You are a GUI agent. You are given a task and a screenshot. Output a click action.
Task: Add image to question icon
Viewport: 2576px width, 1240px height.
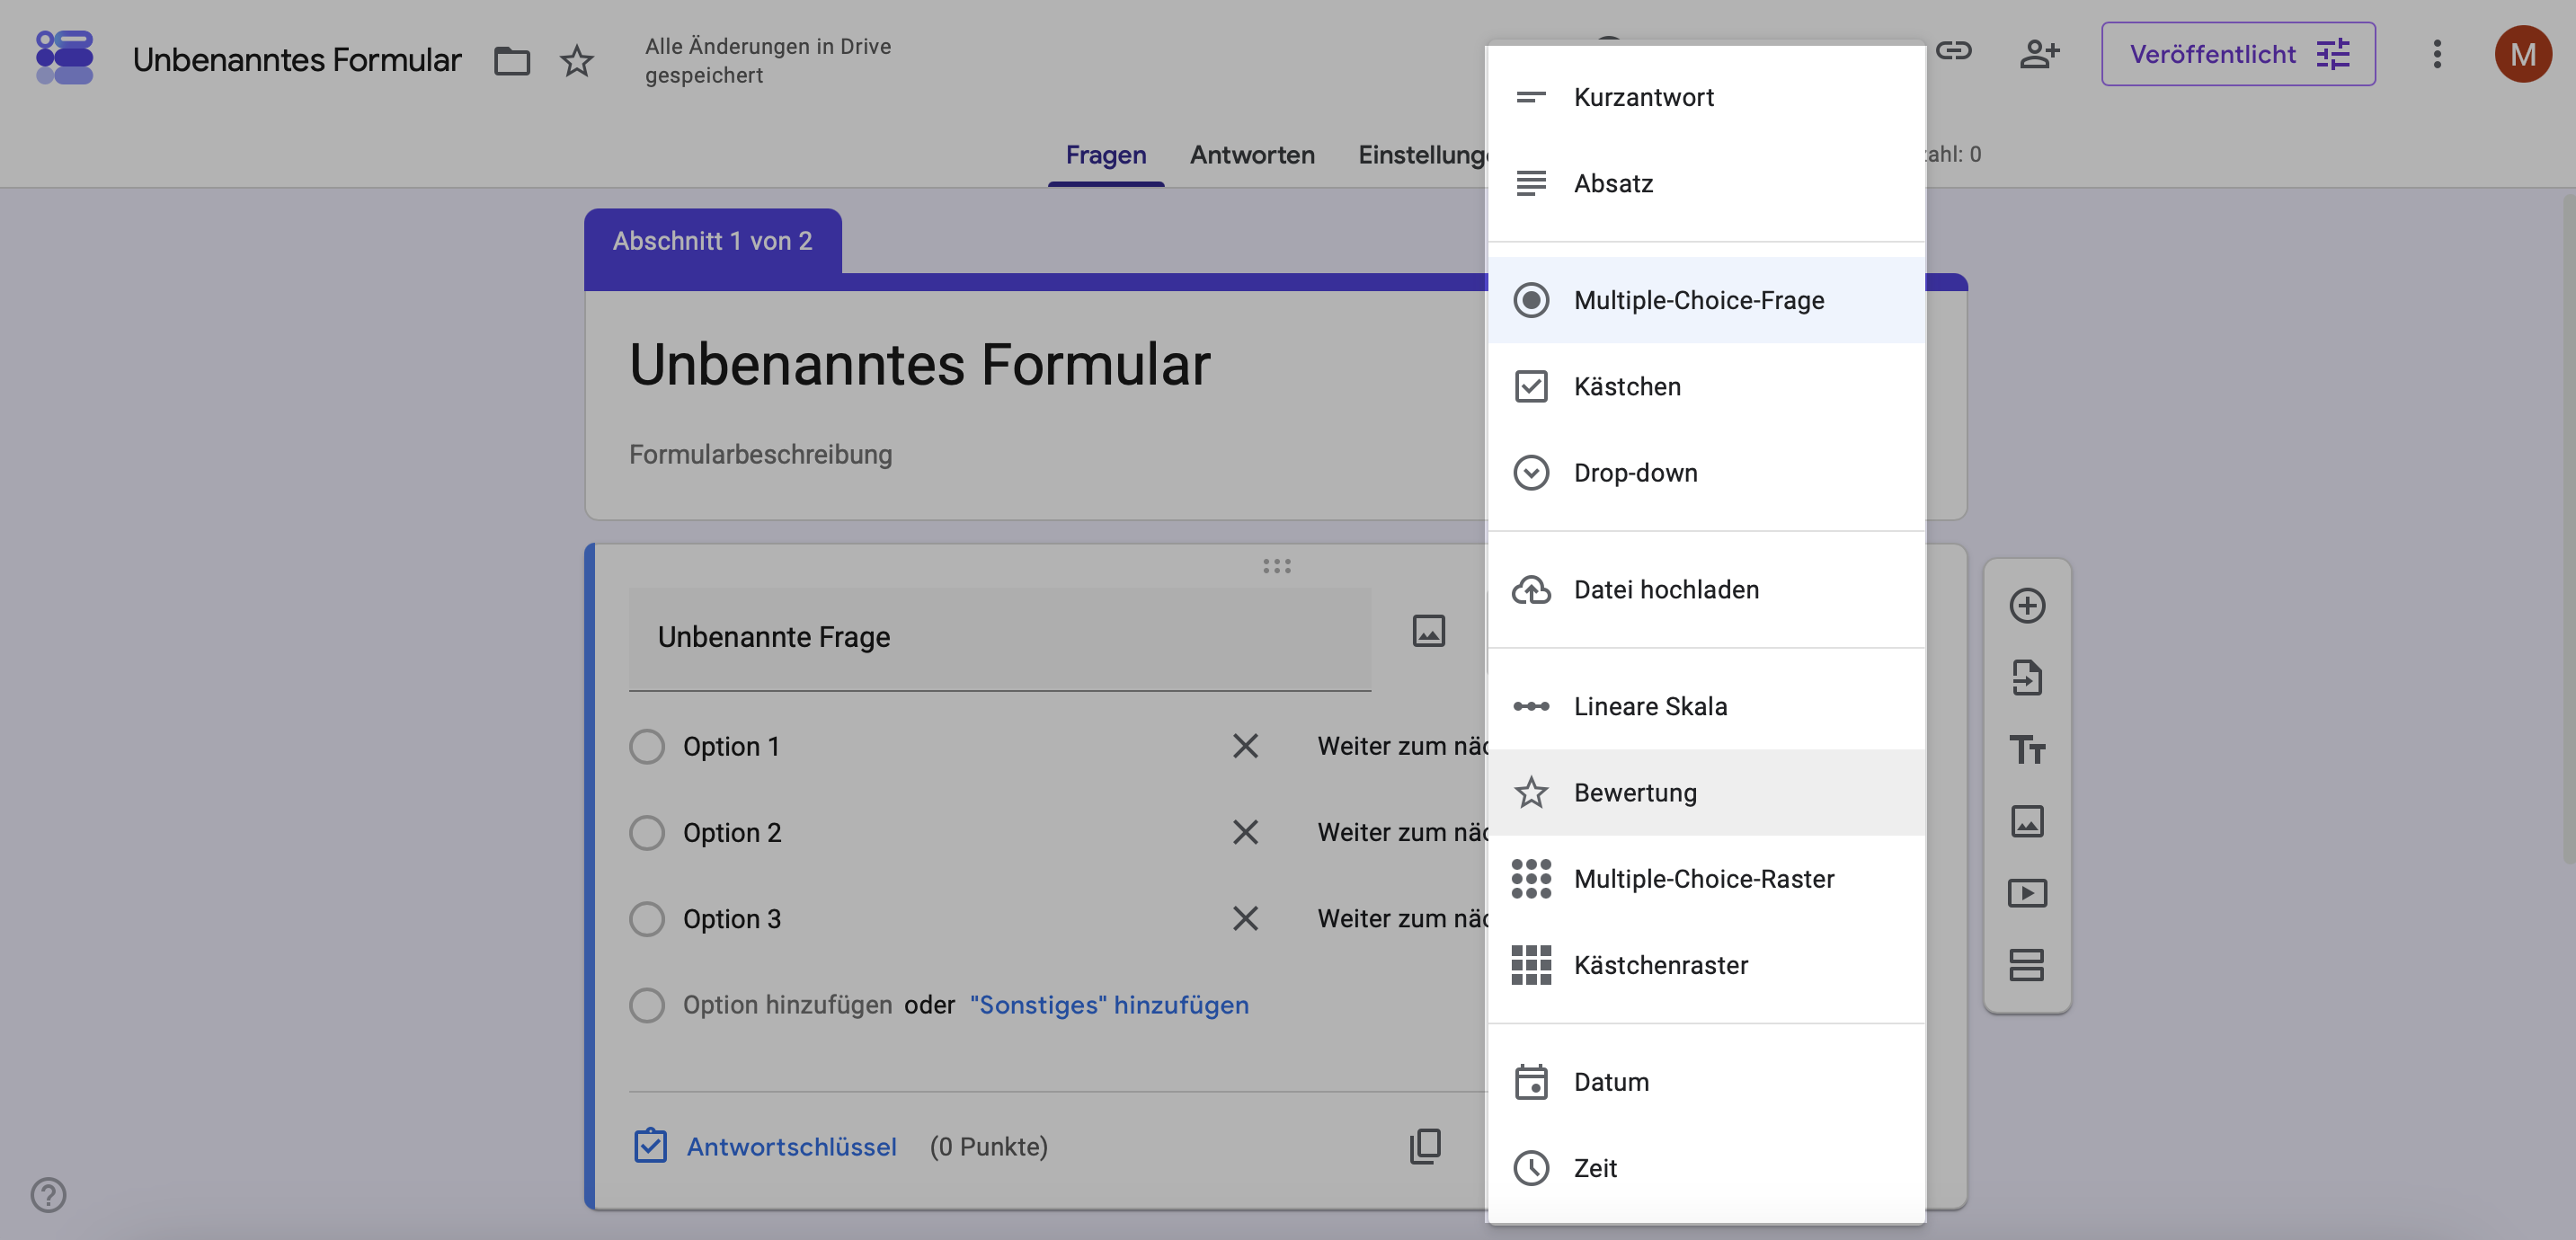pyautogui.click(x=1428, y=630)
